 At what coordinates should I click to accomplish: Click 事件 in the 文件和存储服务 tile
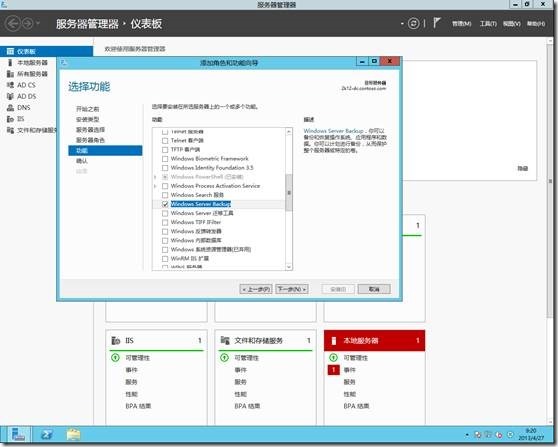point(241,370)
